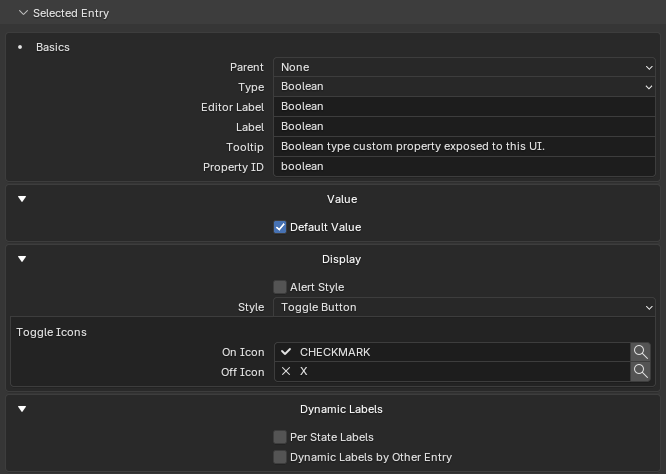
Task: Click the Dynamic Labels section title
Action: point(341,409)
